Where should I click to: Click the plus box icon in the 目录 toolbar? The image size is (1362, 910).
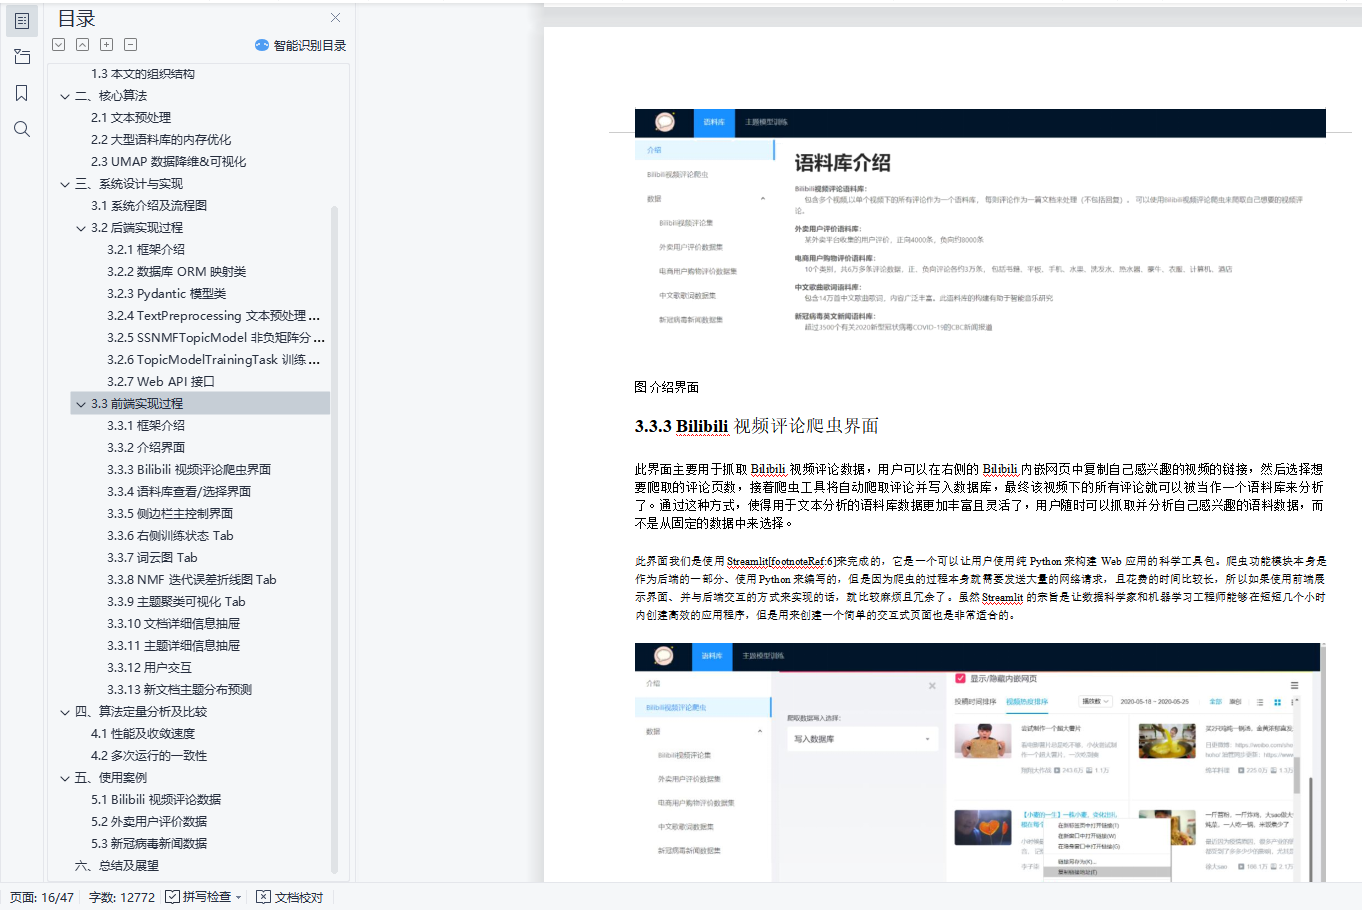tap(107, 45)
